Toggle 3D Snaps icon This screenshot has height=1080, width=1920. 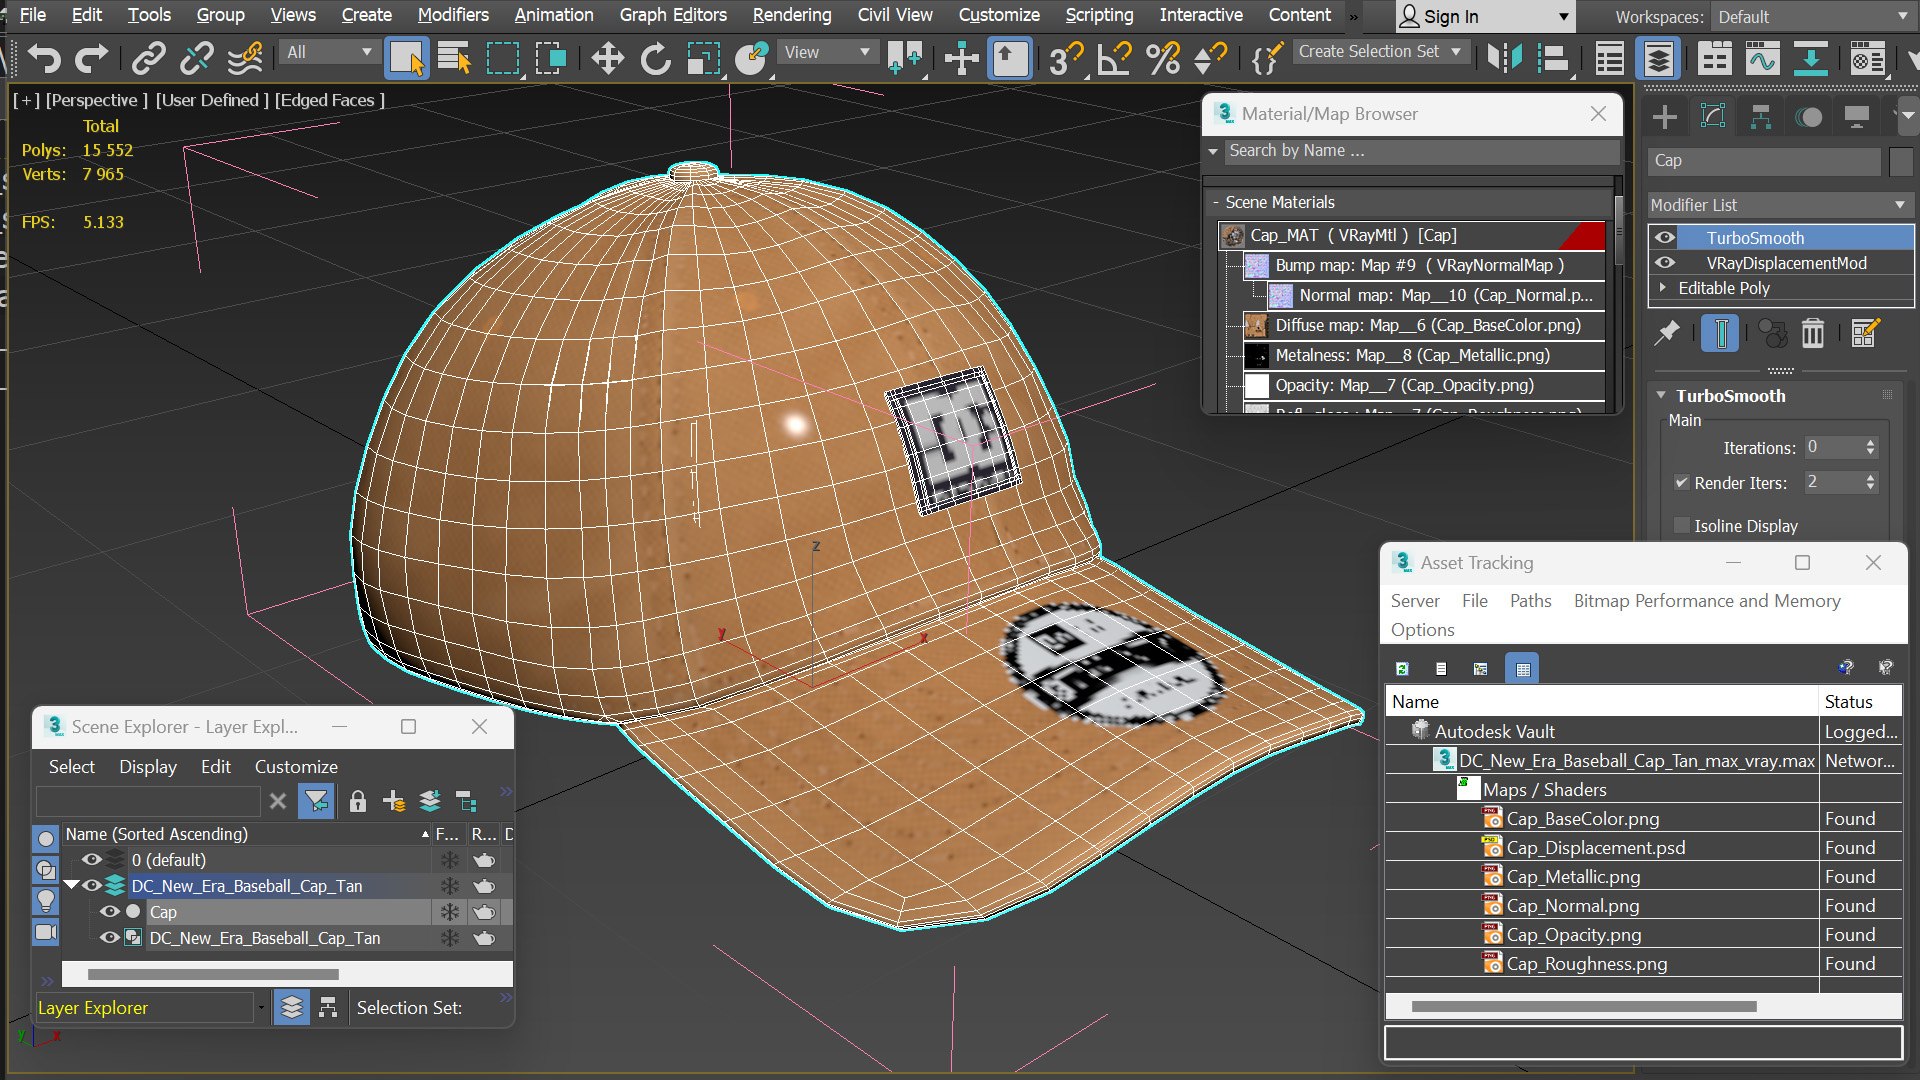click(1066, 58)
